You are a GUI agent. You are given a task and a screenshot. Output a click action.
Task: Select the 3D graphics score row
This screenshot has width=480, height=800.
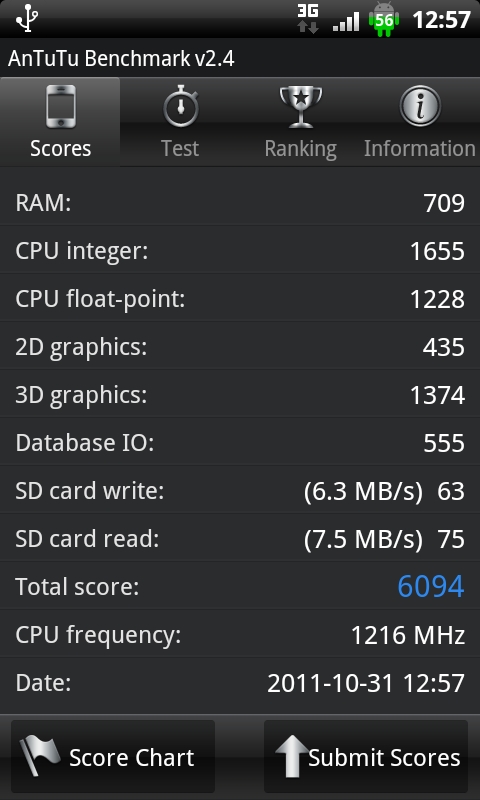tap(240, 395)
